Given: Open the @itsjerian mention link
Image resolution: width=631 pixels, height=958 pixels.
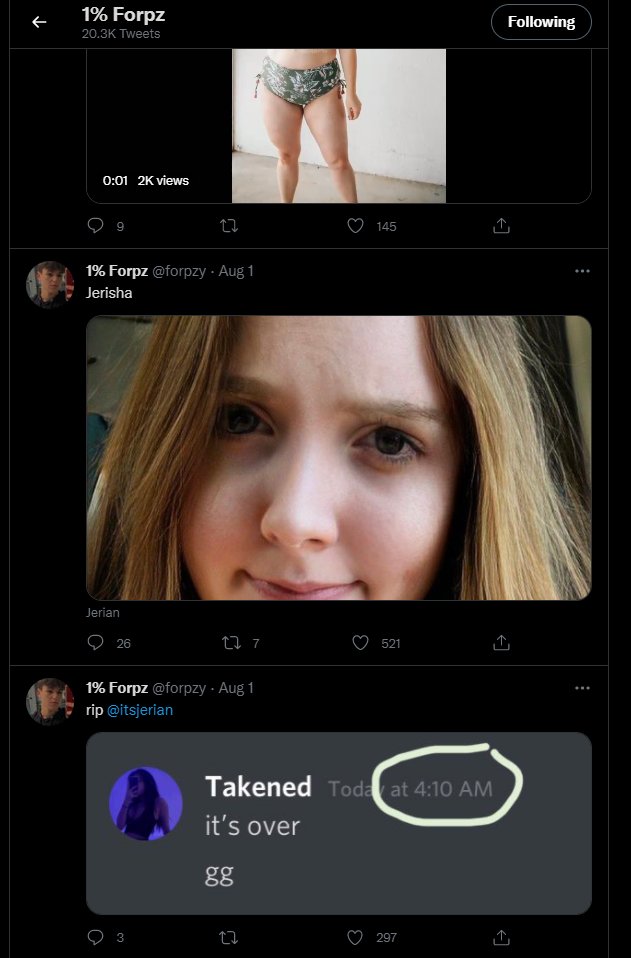Looking at the screenshot, I should [140, 710].
